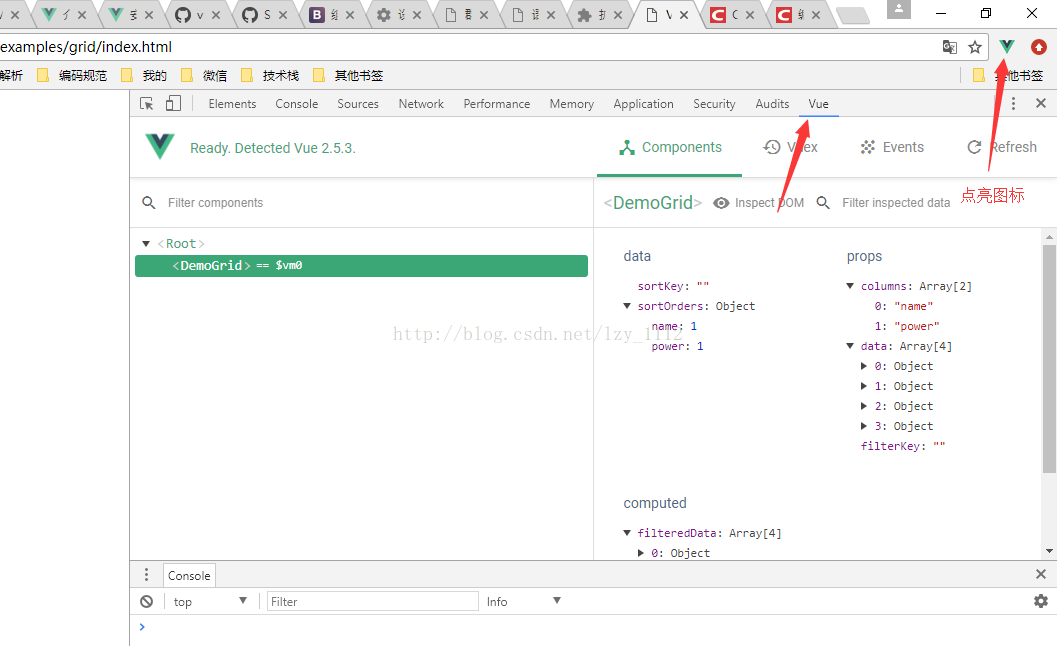The width and height of the screenshot is (1057, 646).
Task: Open the 微信 bookmark folder
Action: coord(204,76)
